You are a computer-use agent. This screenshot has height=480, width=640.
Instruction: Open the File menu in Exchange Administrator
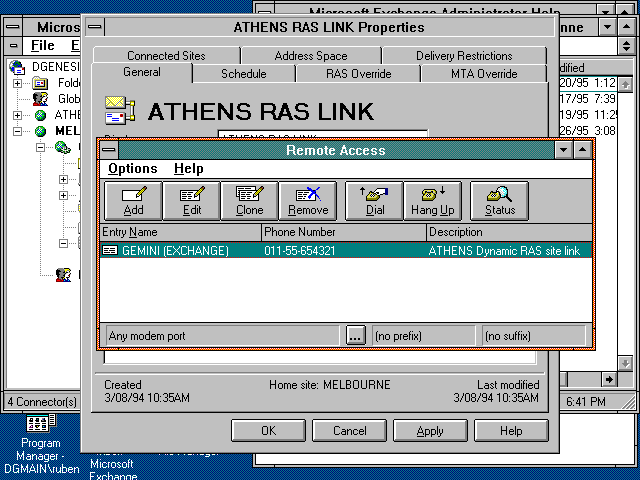(42, 45)
